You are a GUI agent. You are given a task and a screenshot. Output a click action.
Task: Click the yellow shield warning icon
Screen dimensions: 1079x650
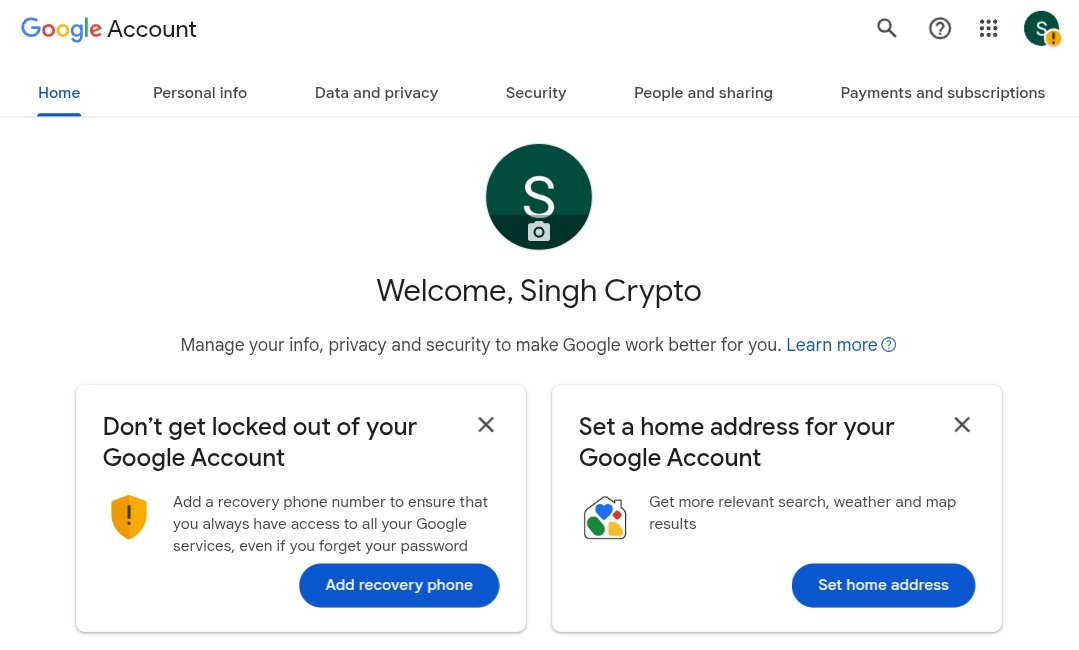coord(129,517)
